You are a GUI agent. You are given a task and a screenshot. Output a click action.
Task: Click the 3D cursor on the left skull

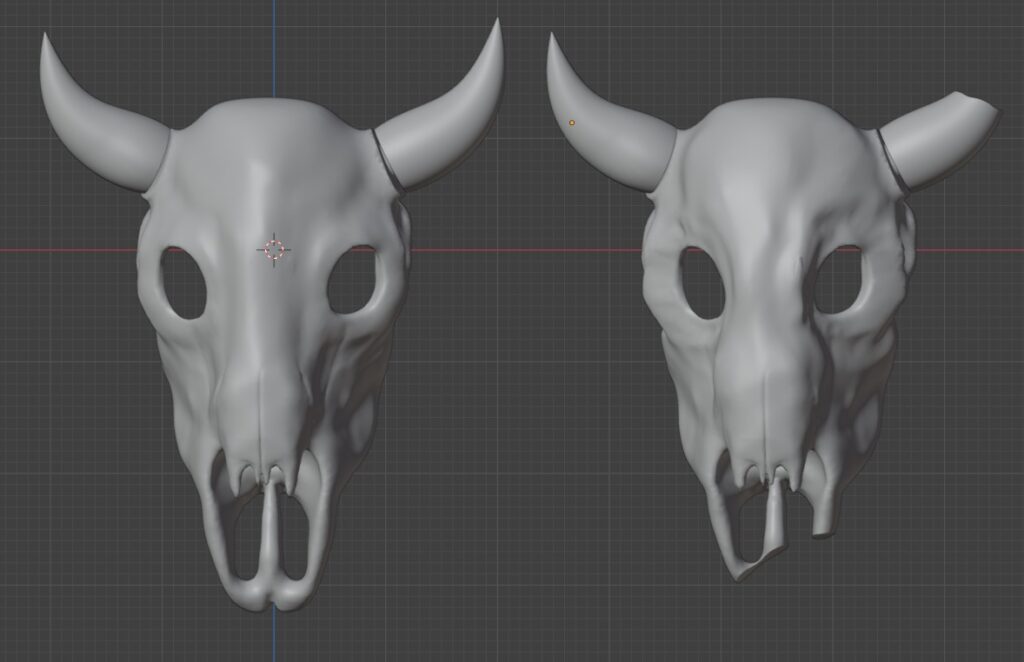(x=274, y=249)
